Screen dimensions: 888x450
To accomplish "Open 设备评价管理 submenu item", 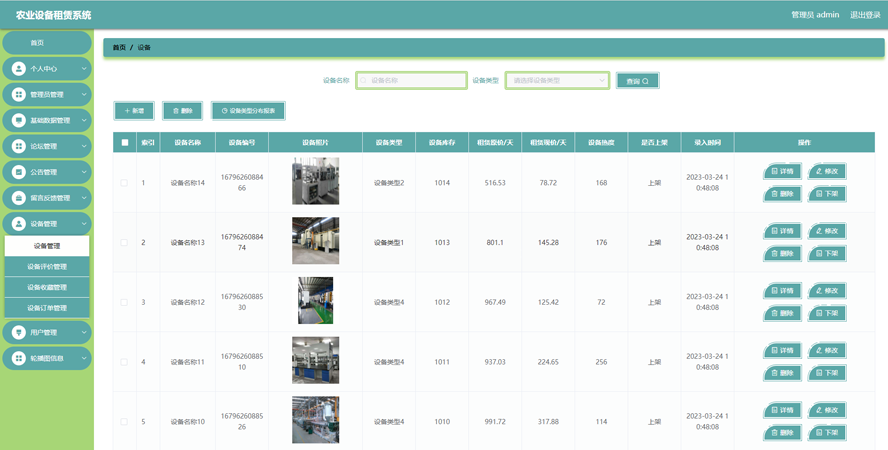I will [x=47, y=267].
